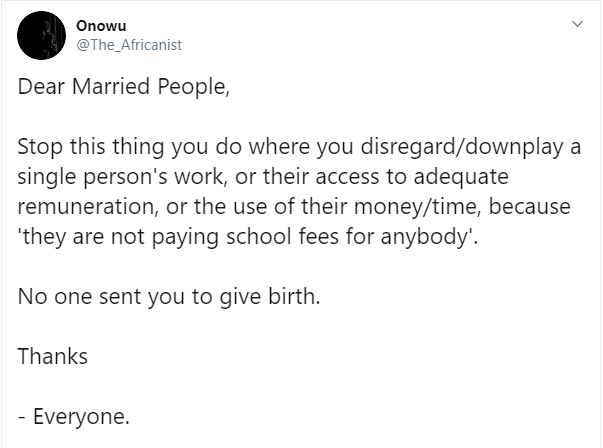Click the 'Dear Married People,' greeting line
This screenshot has height=448, width=603.
click(124, 86)
